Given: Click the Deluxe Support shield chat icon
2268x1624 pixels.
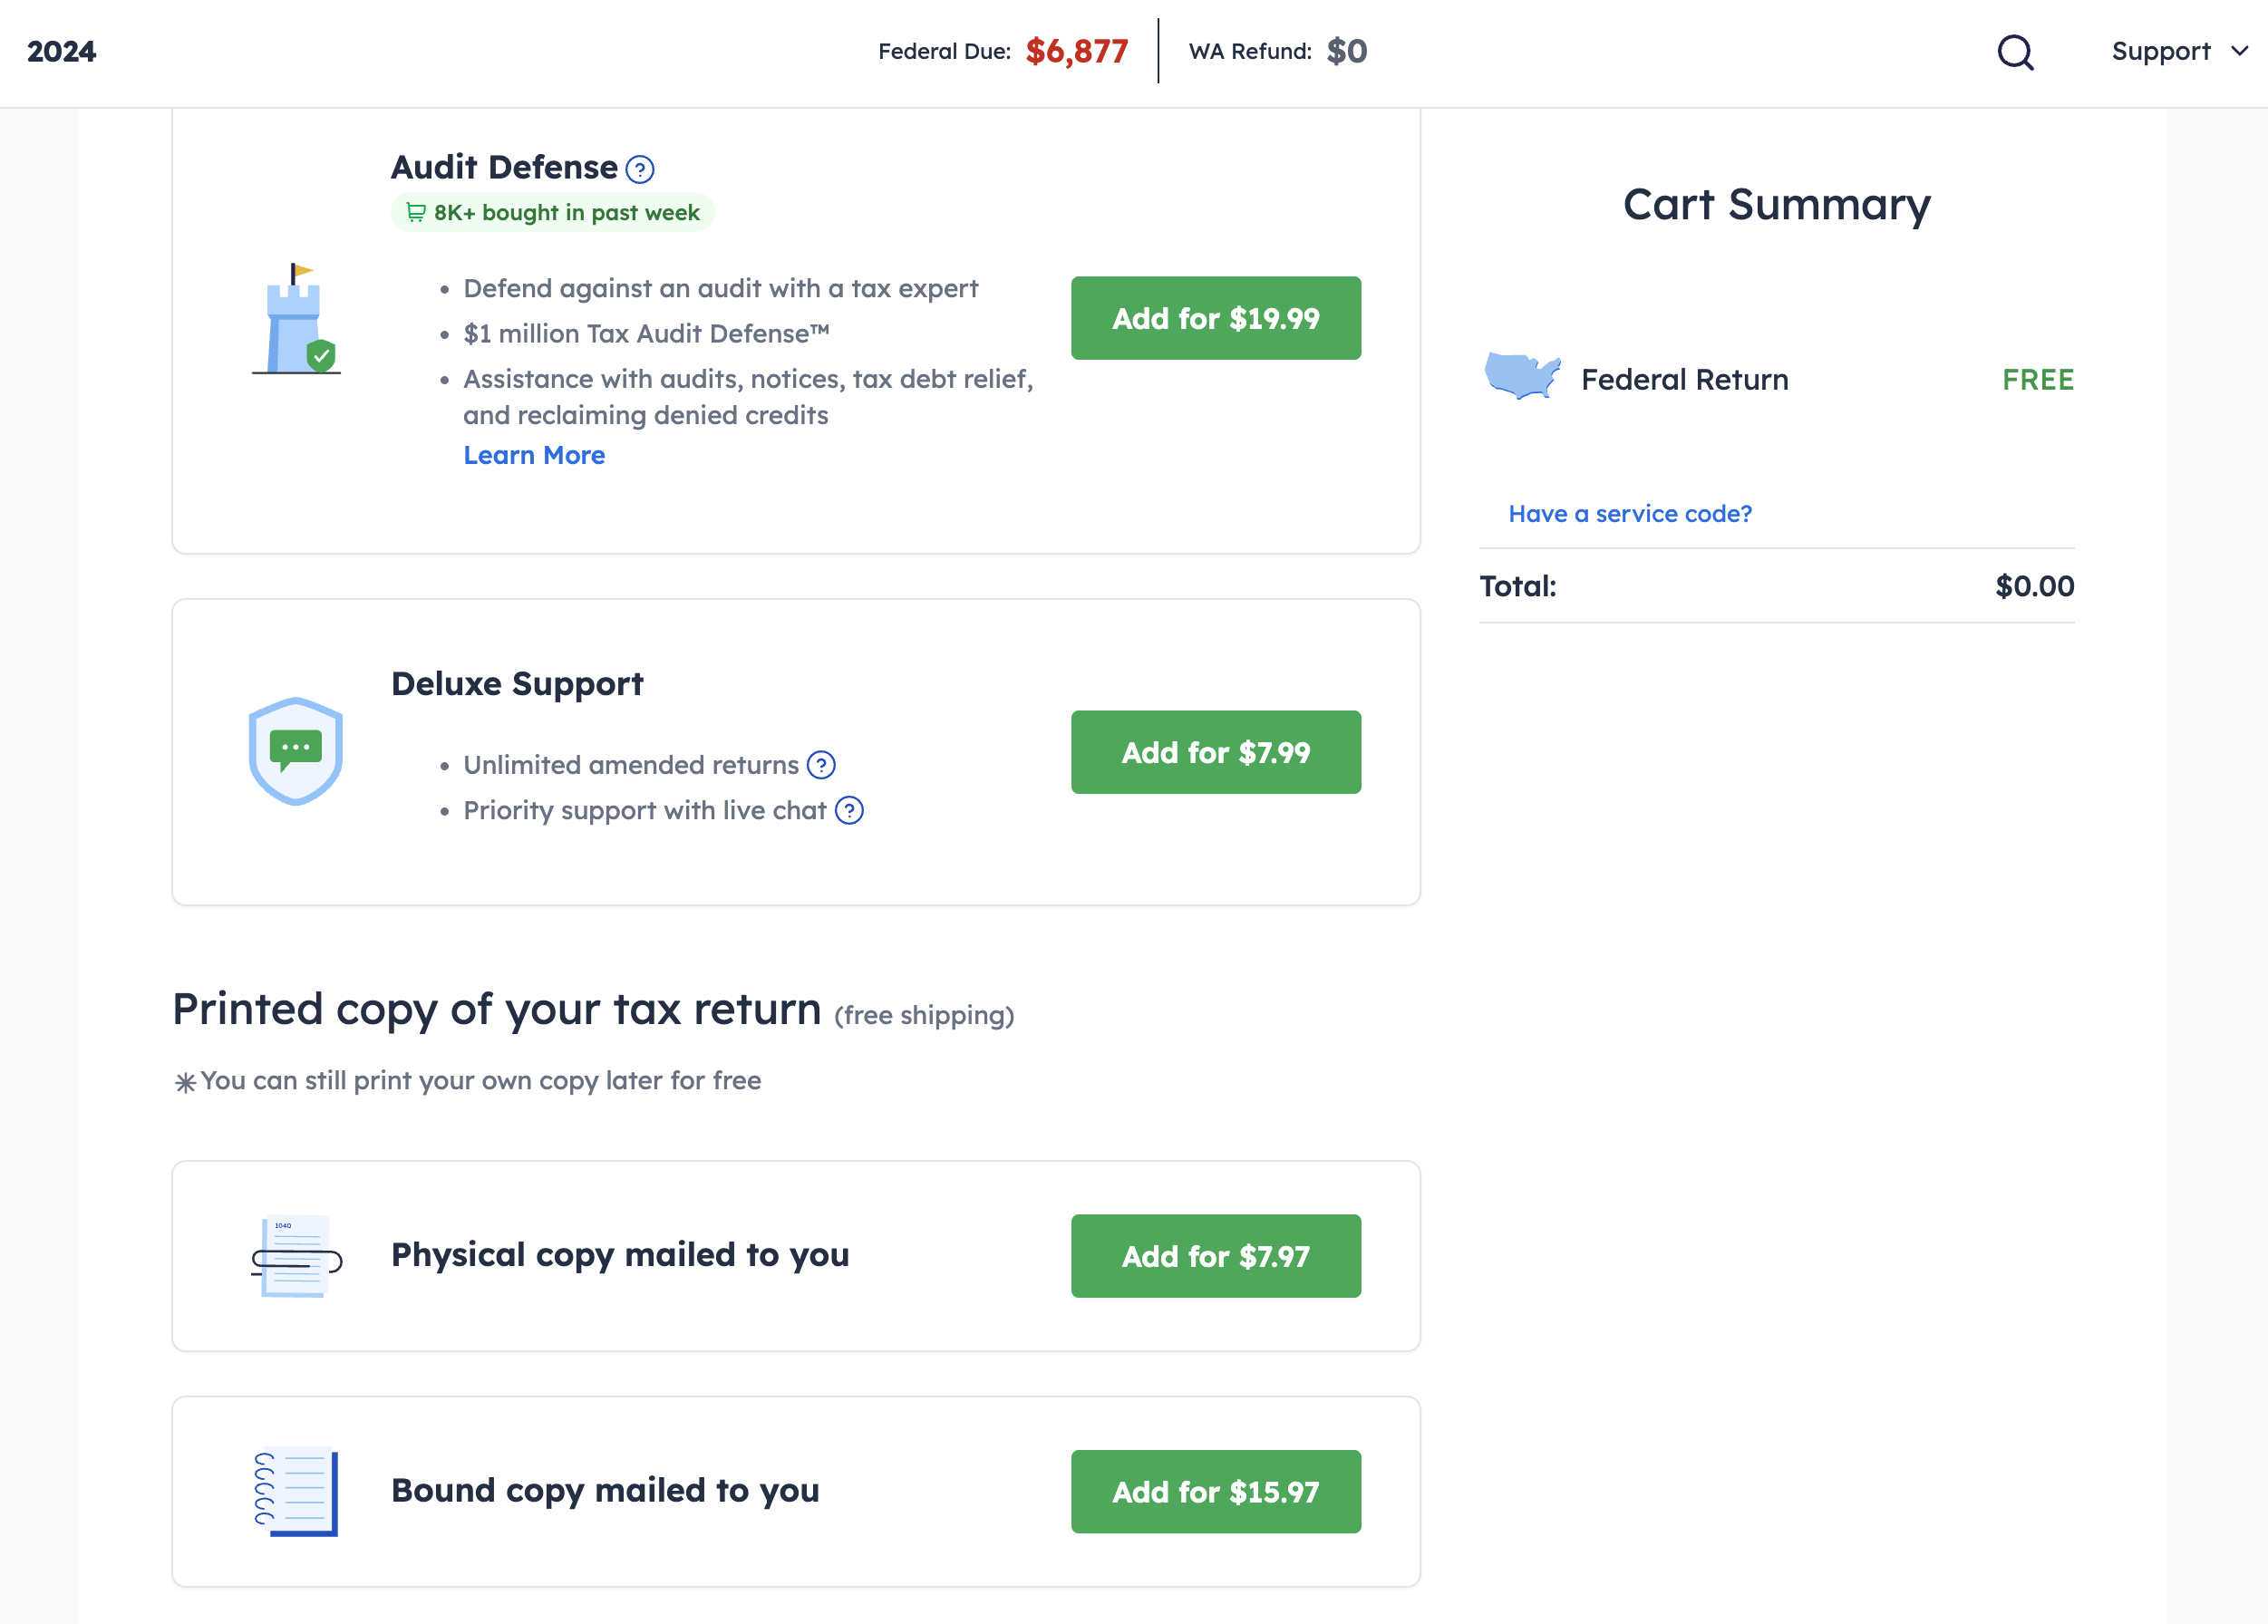Looking at the screenshot, I should (296, 751).
